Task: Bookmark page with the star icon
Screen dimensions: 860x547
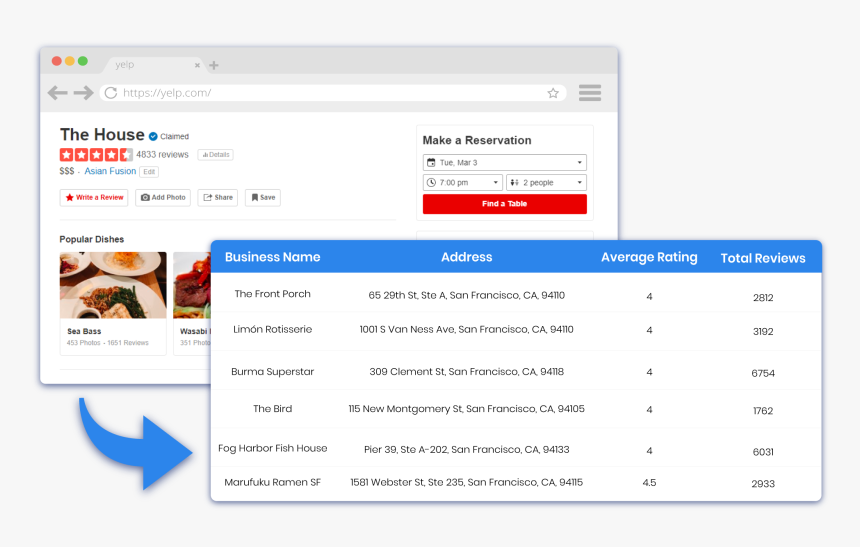Action: point(553,93)
